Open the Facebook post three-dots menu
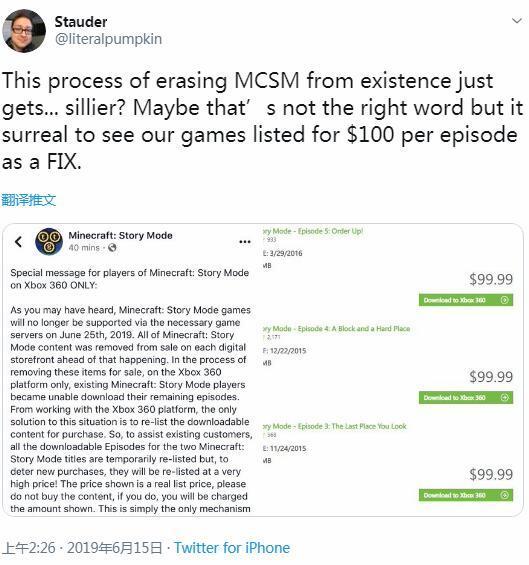The width and height of the screenshot is (529, 565). pos(245,241)
